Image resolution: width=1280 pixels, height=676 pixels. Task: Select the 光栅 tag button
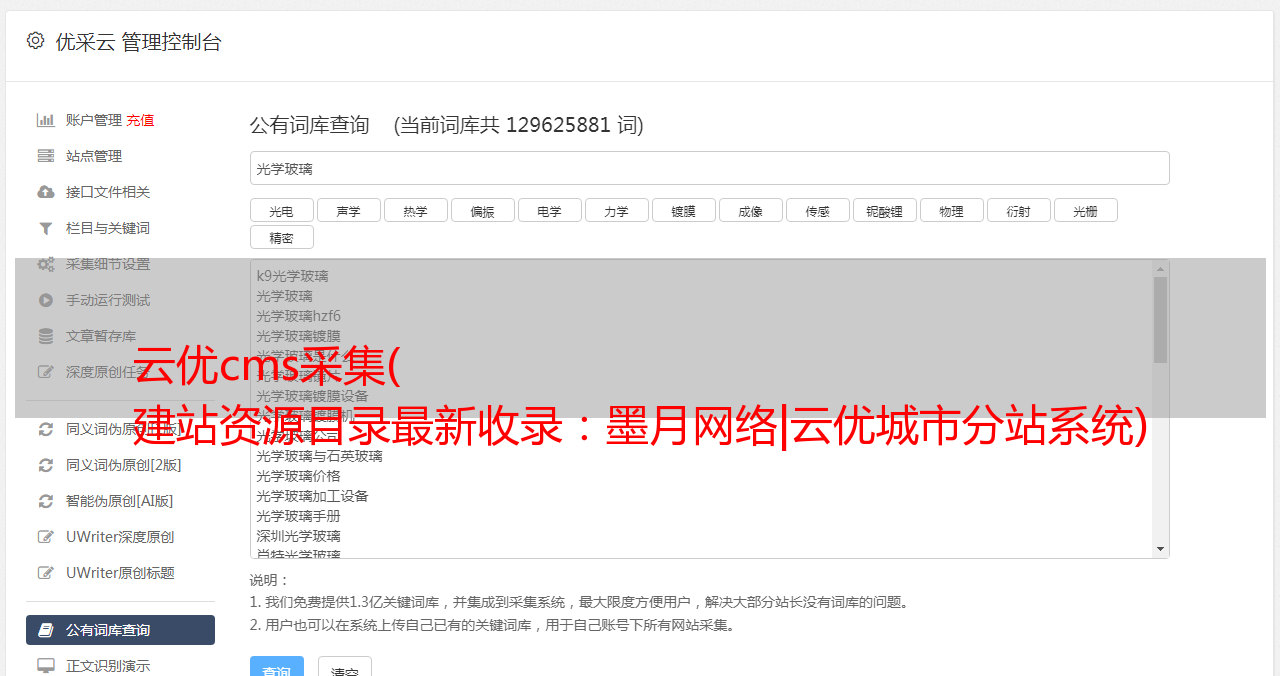pos(1085,210)
